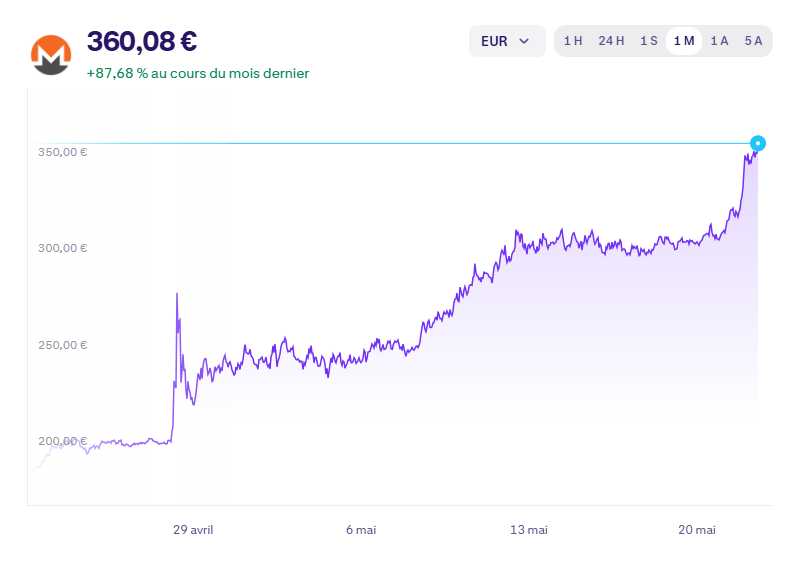
Task: Switch chart to the 1 A range
Action: 719,41
